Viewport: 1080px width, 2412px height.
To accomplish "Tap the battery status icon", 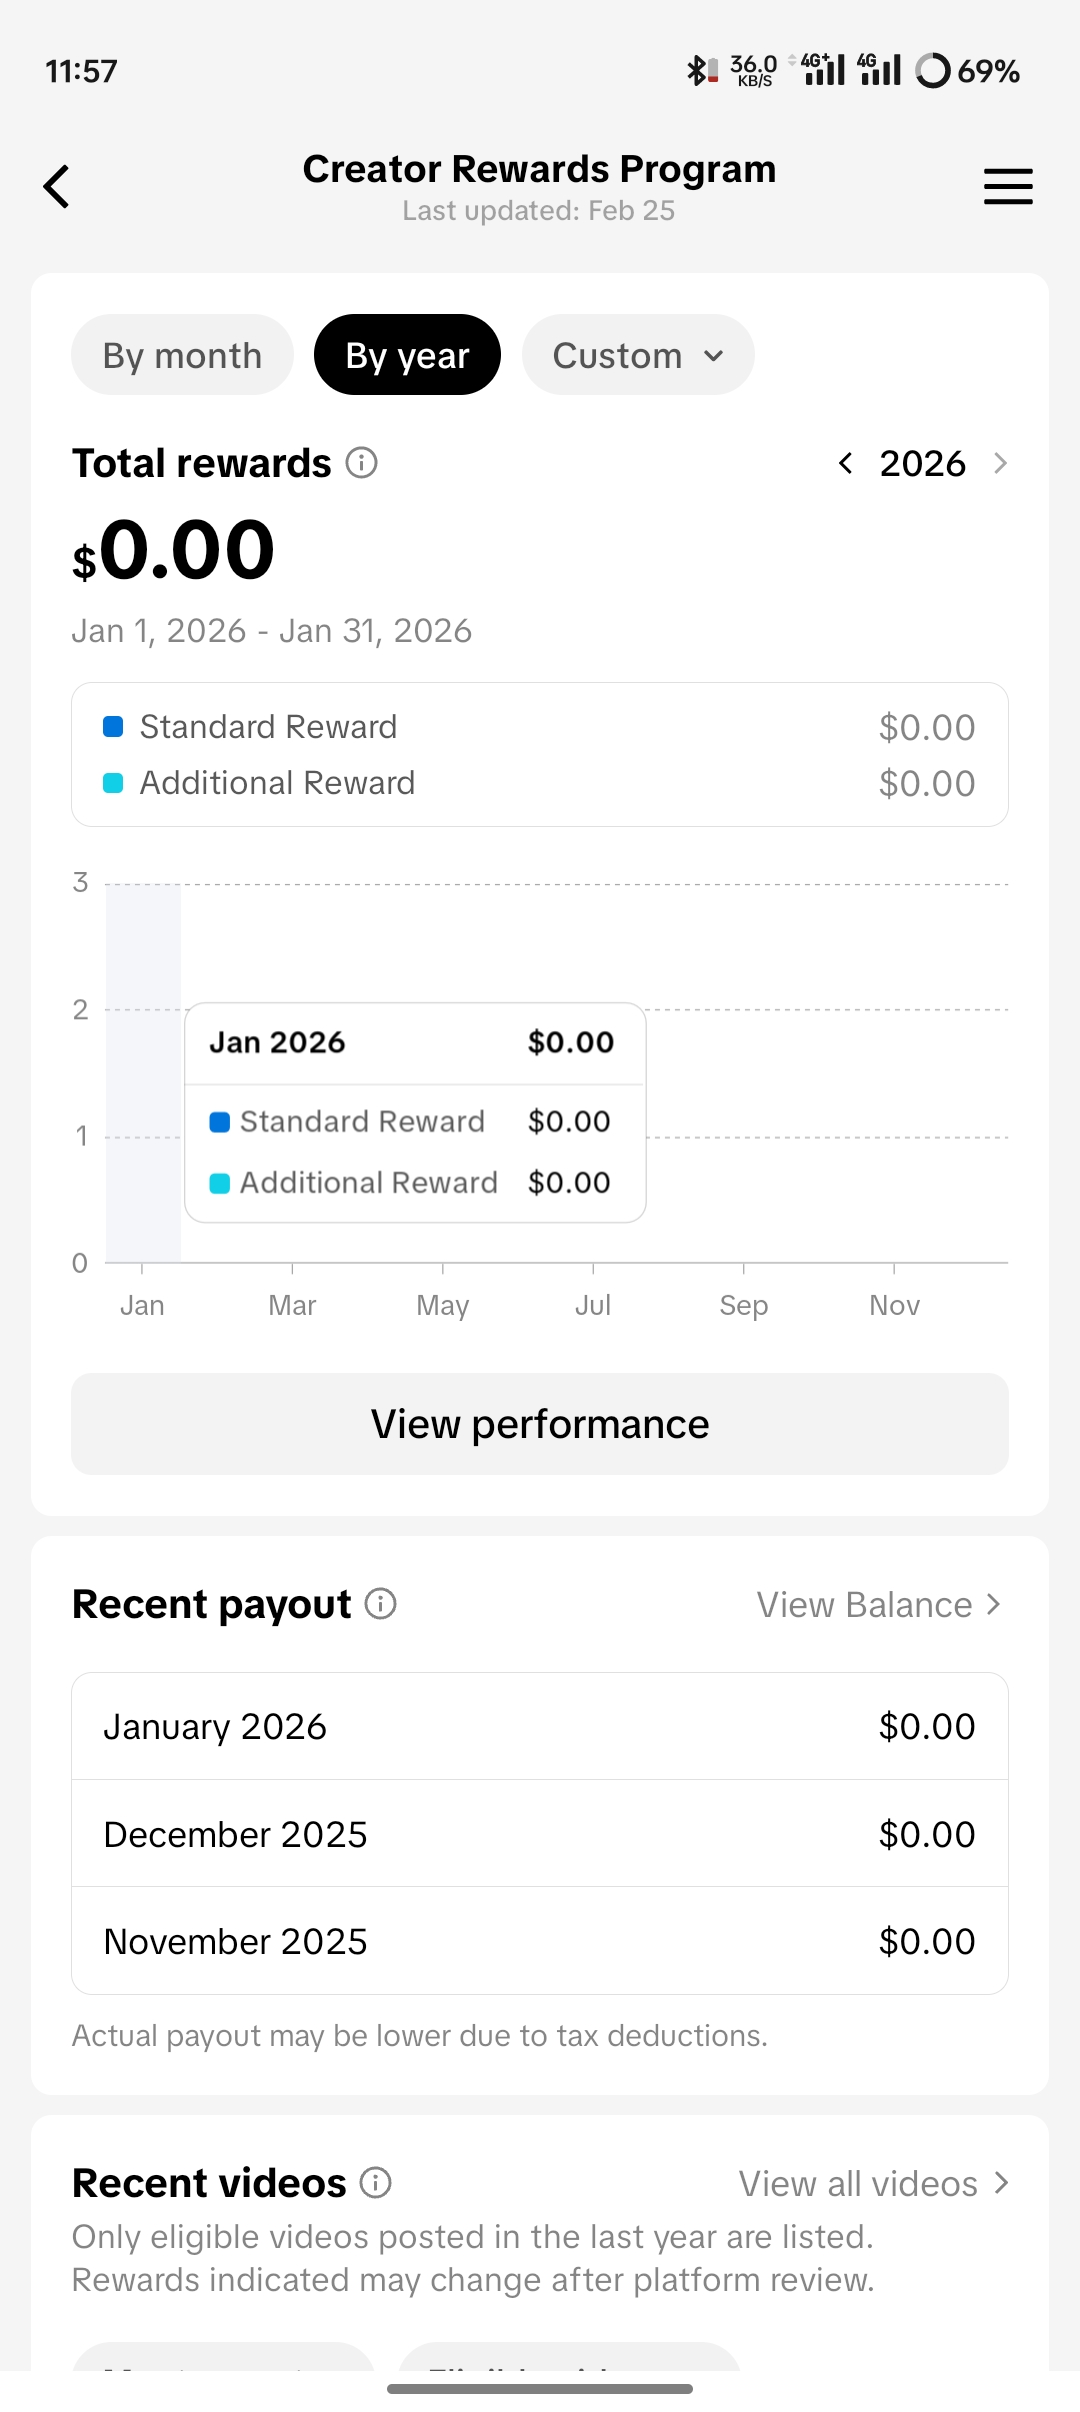I will coord(932,71).
